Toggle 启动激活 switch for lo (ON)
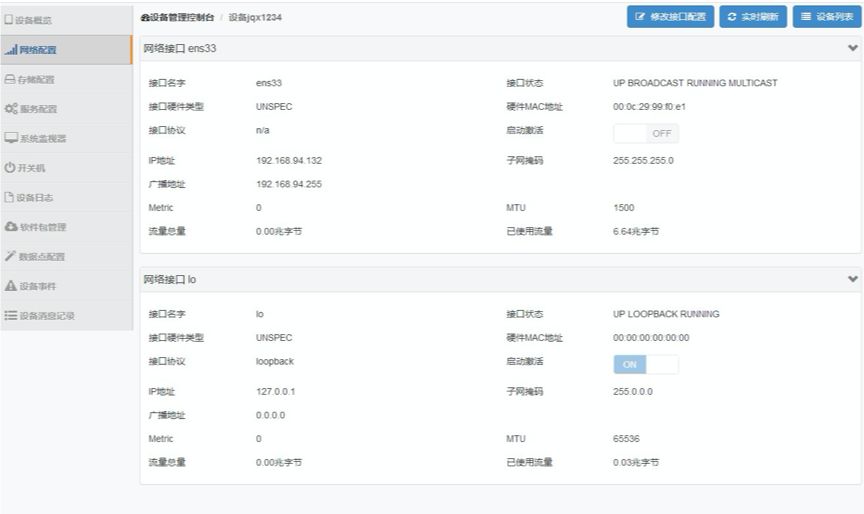 [x=646, y=364]
